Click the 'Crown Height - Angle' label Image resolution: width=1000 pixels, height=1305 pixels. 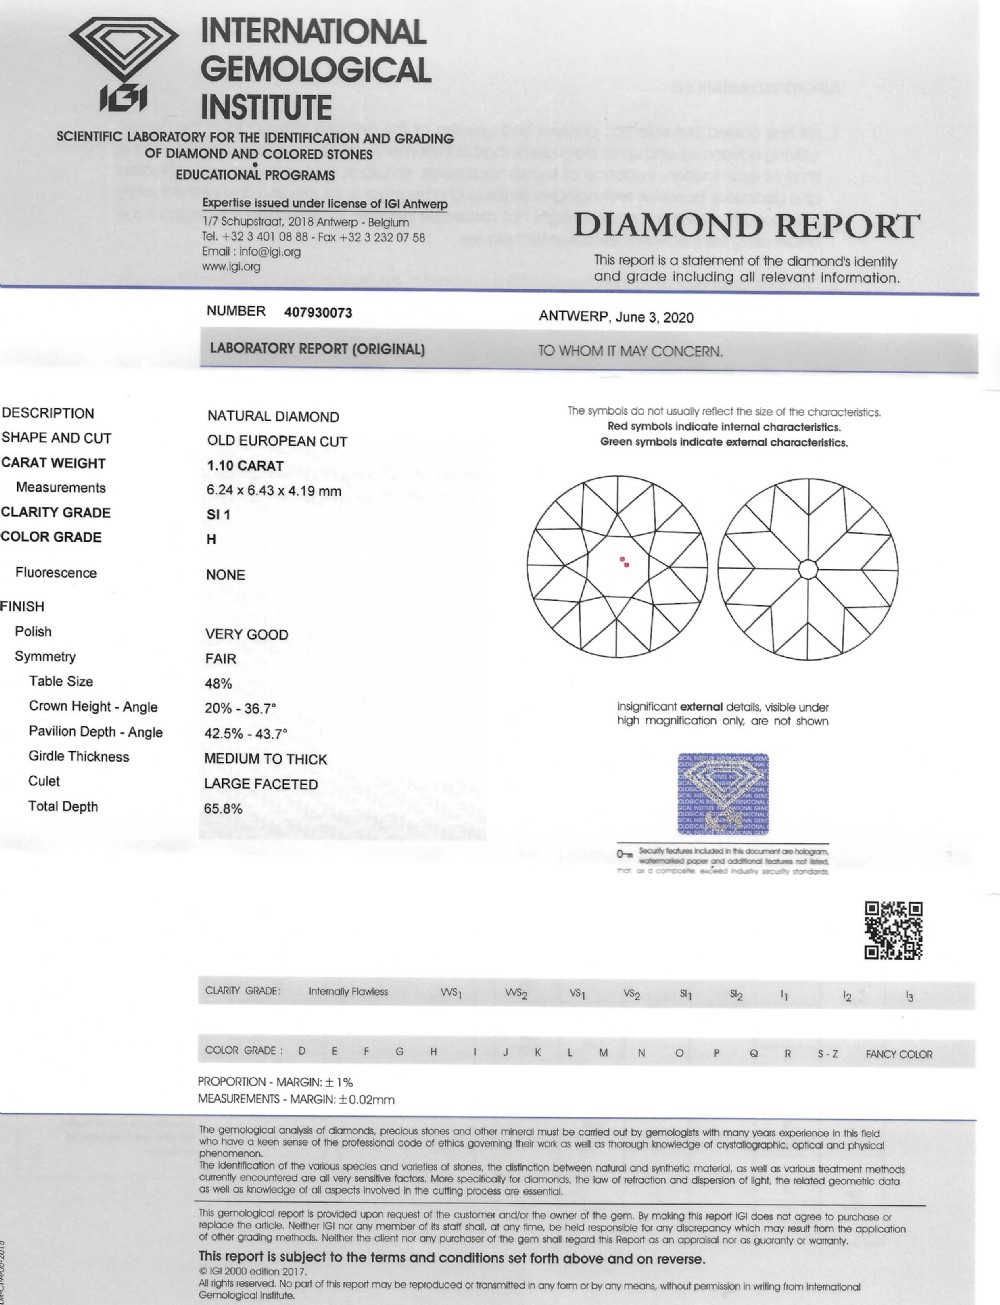pyautogui.click(x=93, y=707)
